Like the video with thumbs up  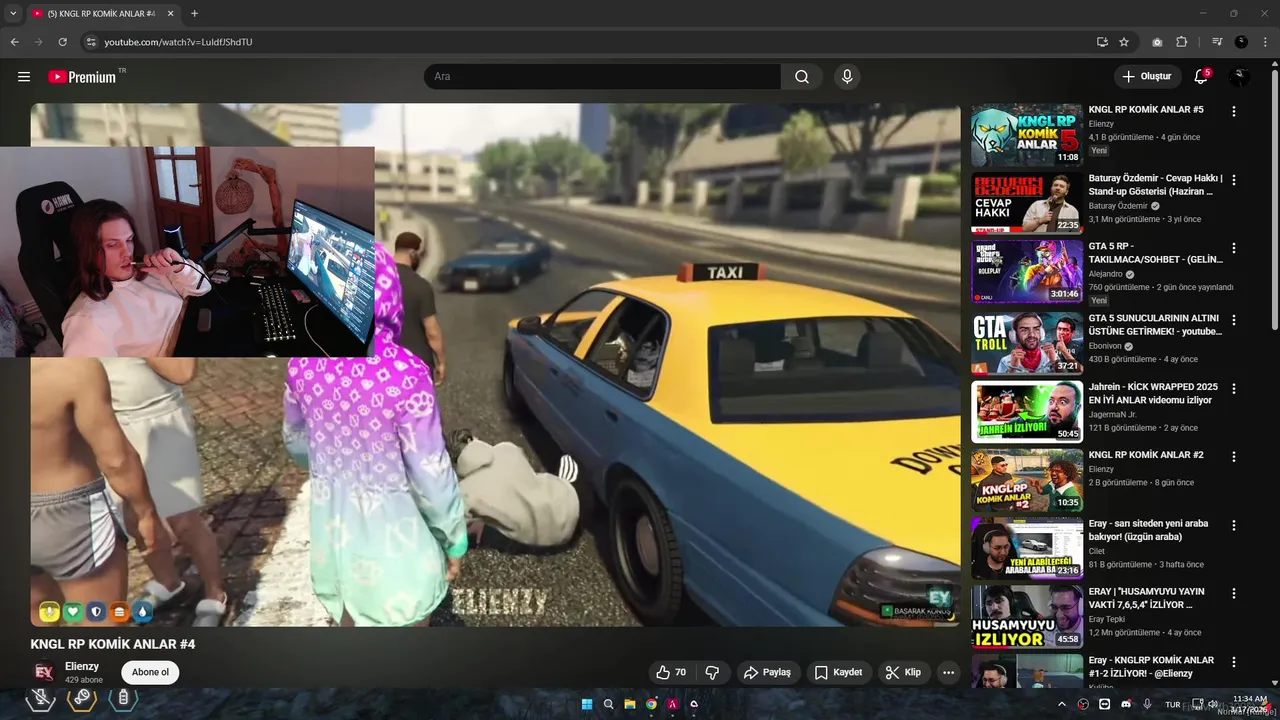tap(672, 672)
